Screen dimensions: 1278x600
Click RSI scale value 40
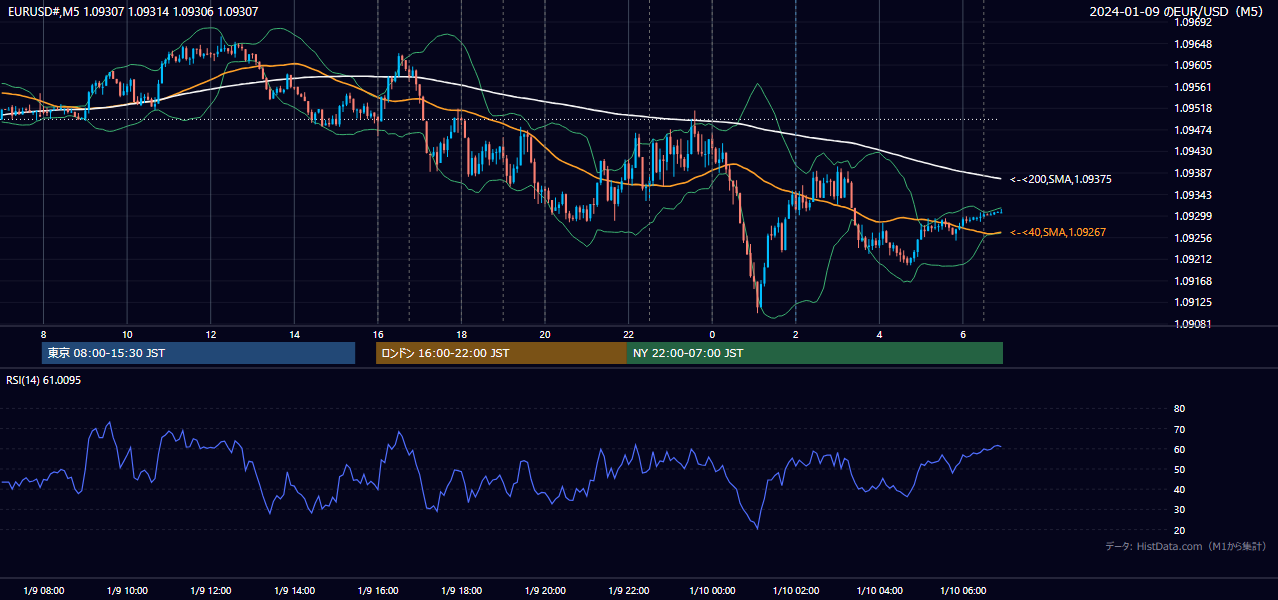pyautogui.click(x=1179, y=489)
